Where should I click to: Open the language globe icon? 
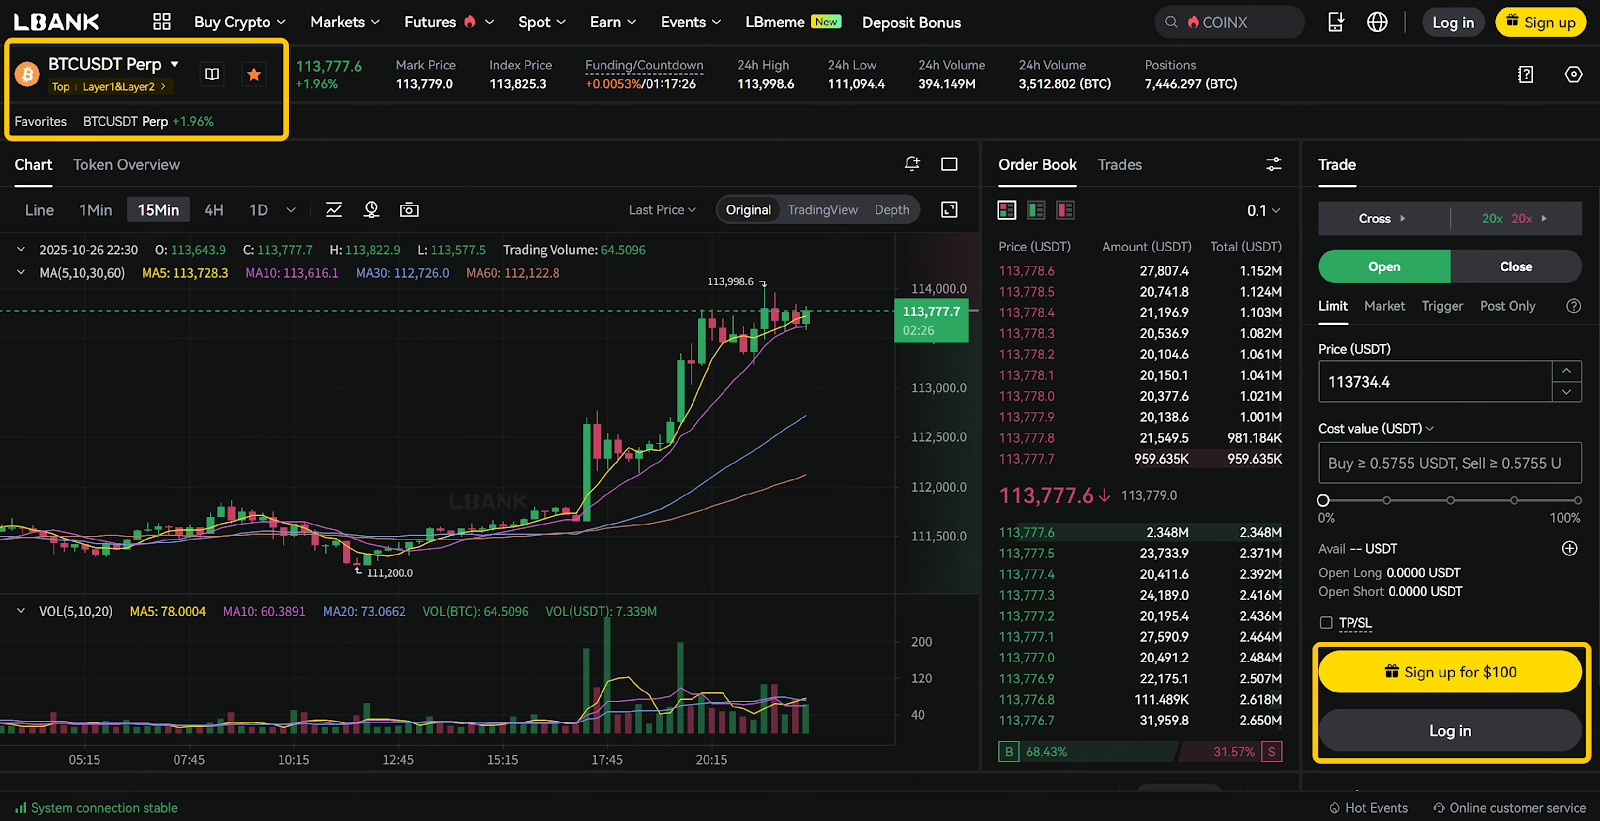click(1377, 22)
